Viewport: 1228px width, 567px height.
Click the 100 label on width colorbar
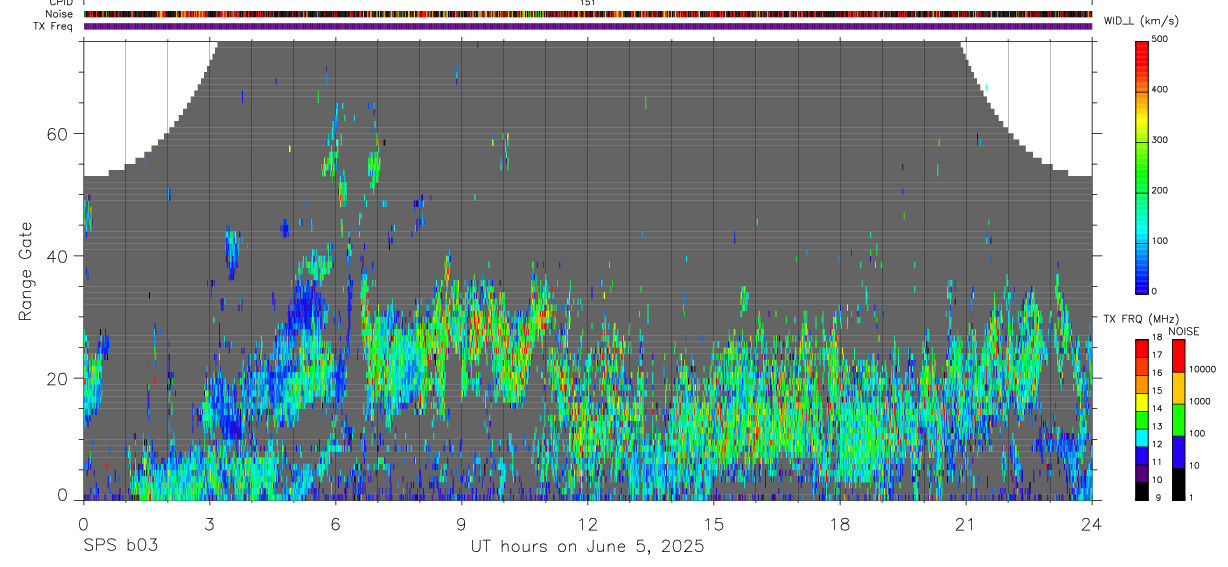tap(1161, 241)
